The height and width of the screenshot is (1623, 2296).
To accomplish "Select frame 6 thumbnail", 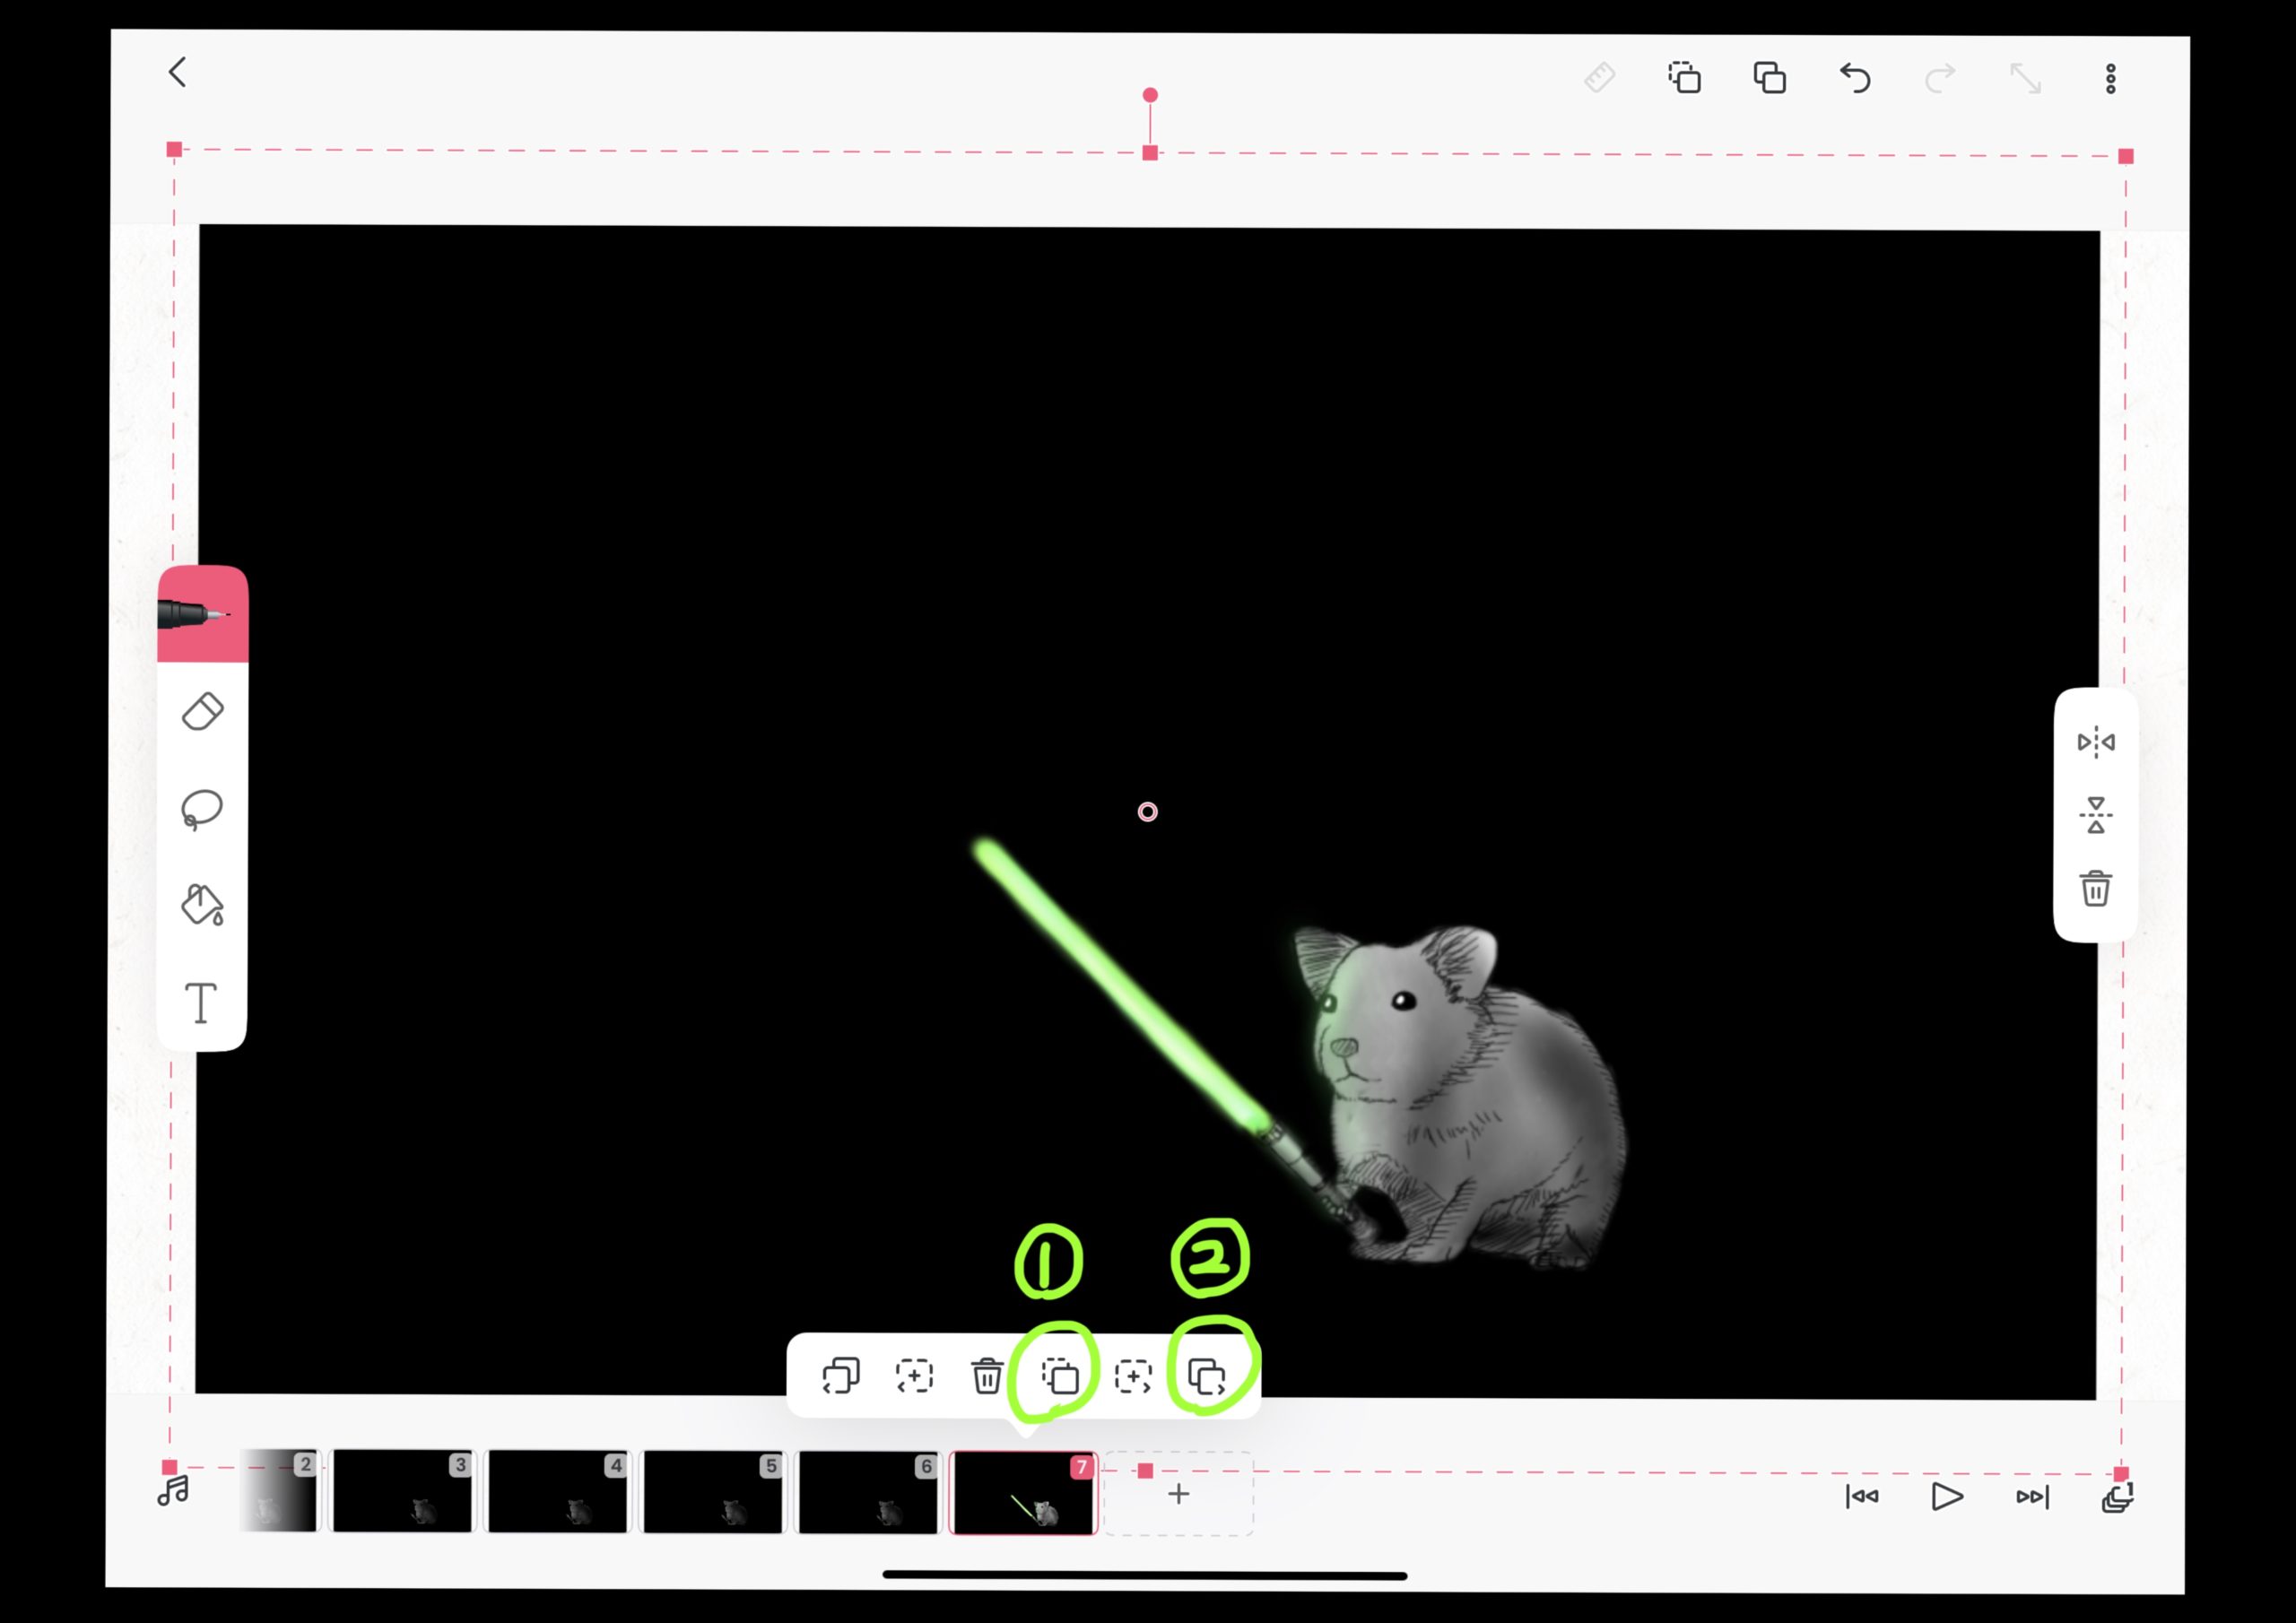I will coord(868,1493).
